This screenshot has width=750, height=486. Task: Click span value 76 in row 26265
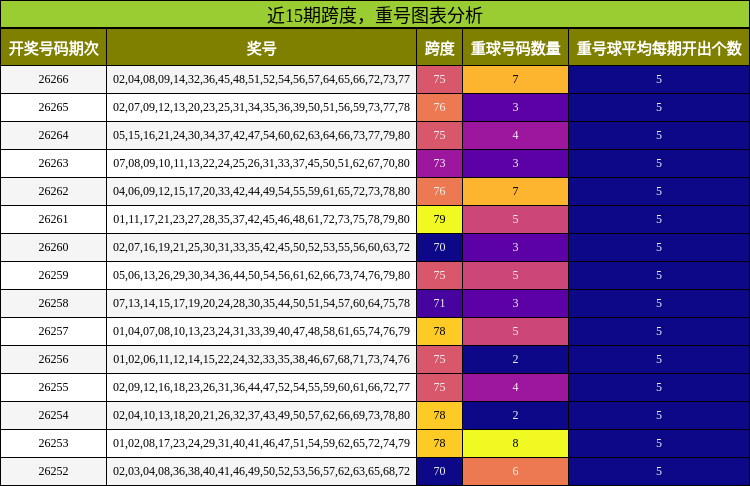[439, 107]
